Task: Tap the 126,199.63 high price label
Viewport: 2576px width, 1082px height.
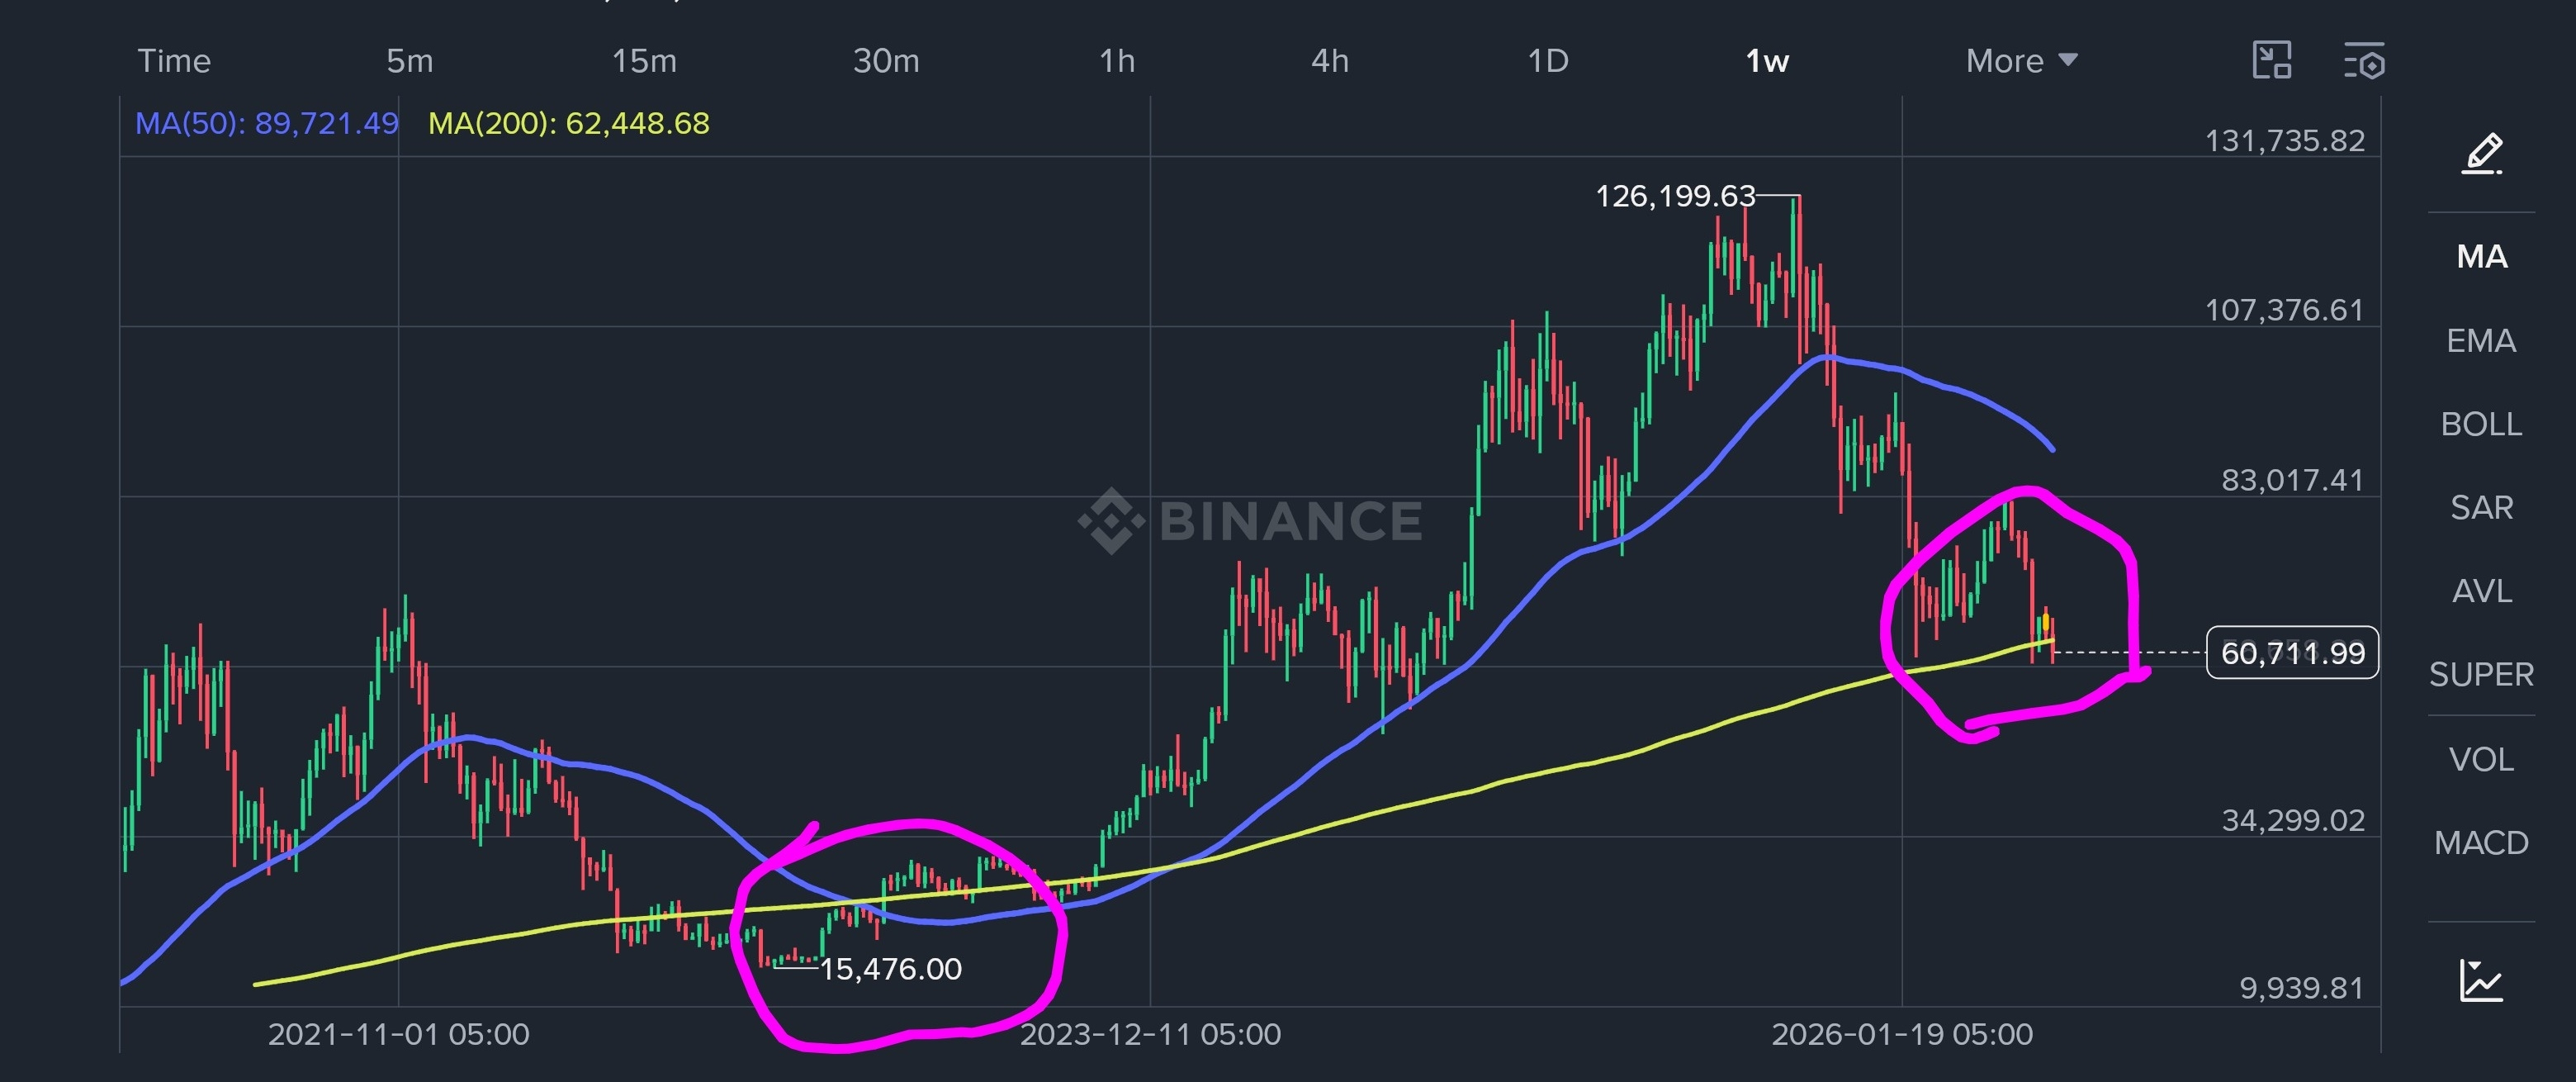Action: (x=1675, y=196)
